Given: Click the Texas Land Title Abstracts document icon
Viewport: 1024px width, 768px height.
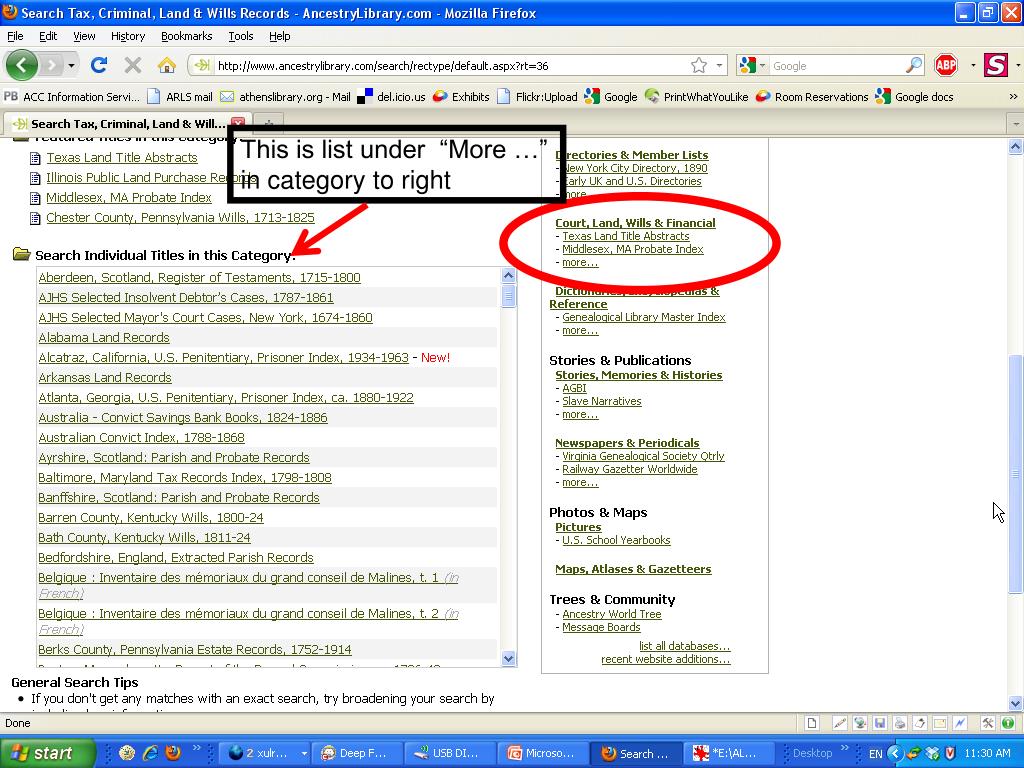Looking at the screenshot, I should coord(35,158).
